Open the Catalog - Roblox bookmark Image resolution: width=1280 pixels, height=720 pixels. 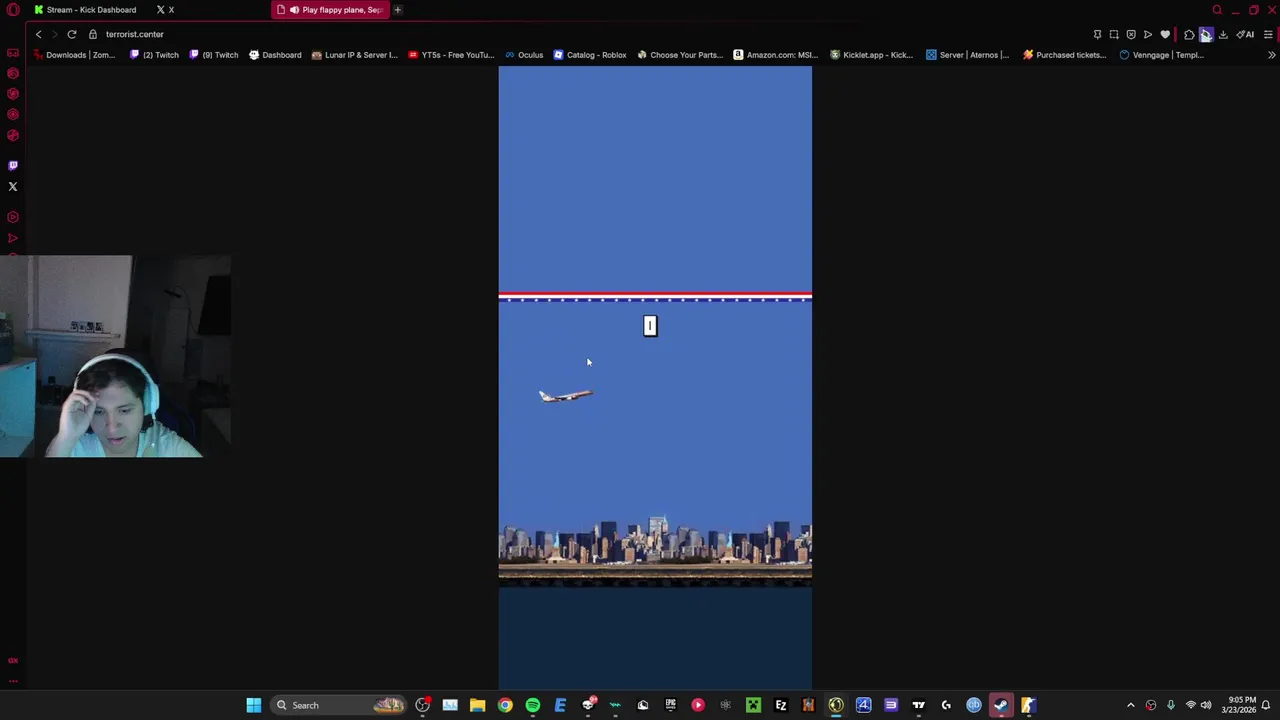coord(590,55)
